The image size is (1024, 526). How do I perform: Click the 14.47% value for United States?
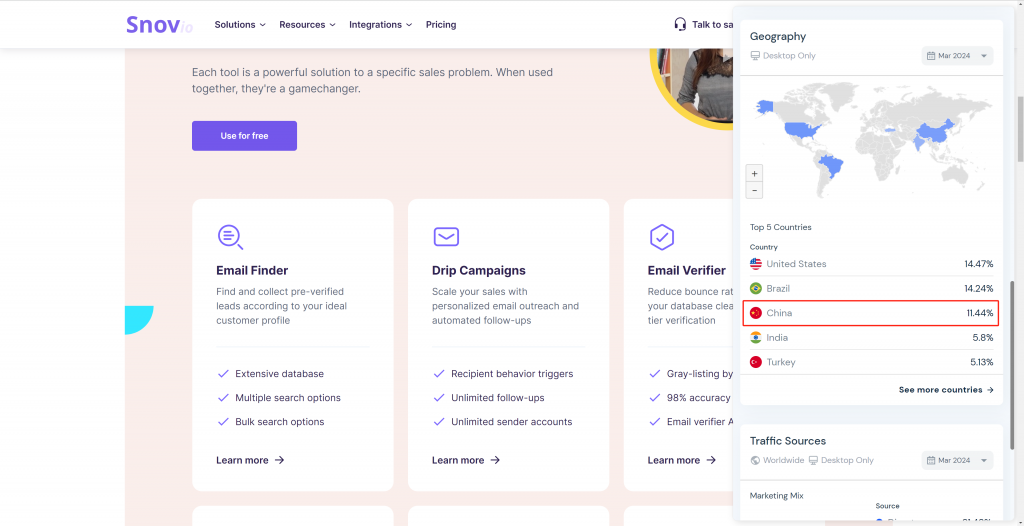click(978, 264)
